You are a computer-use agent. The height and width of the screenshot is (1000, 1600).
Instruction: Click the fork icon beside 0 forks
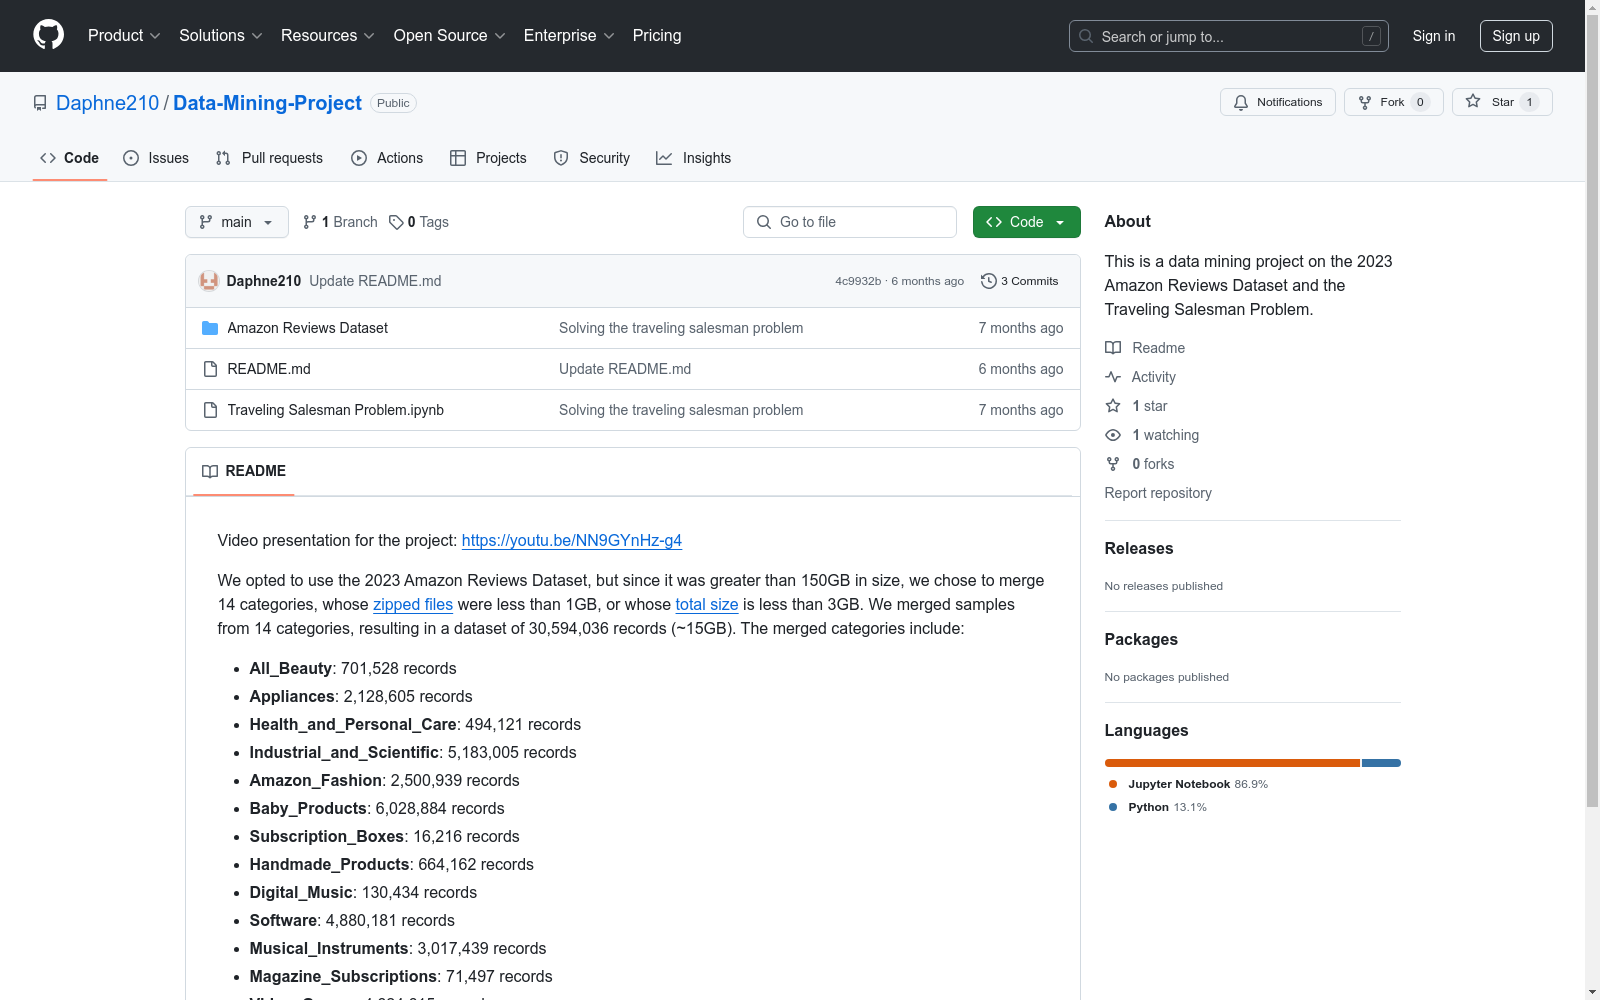pos(1113,464)
